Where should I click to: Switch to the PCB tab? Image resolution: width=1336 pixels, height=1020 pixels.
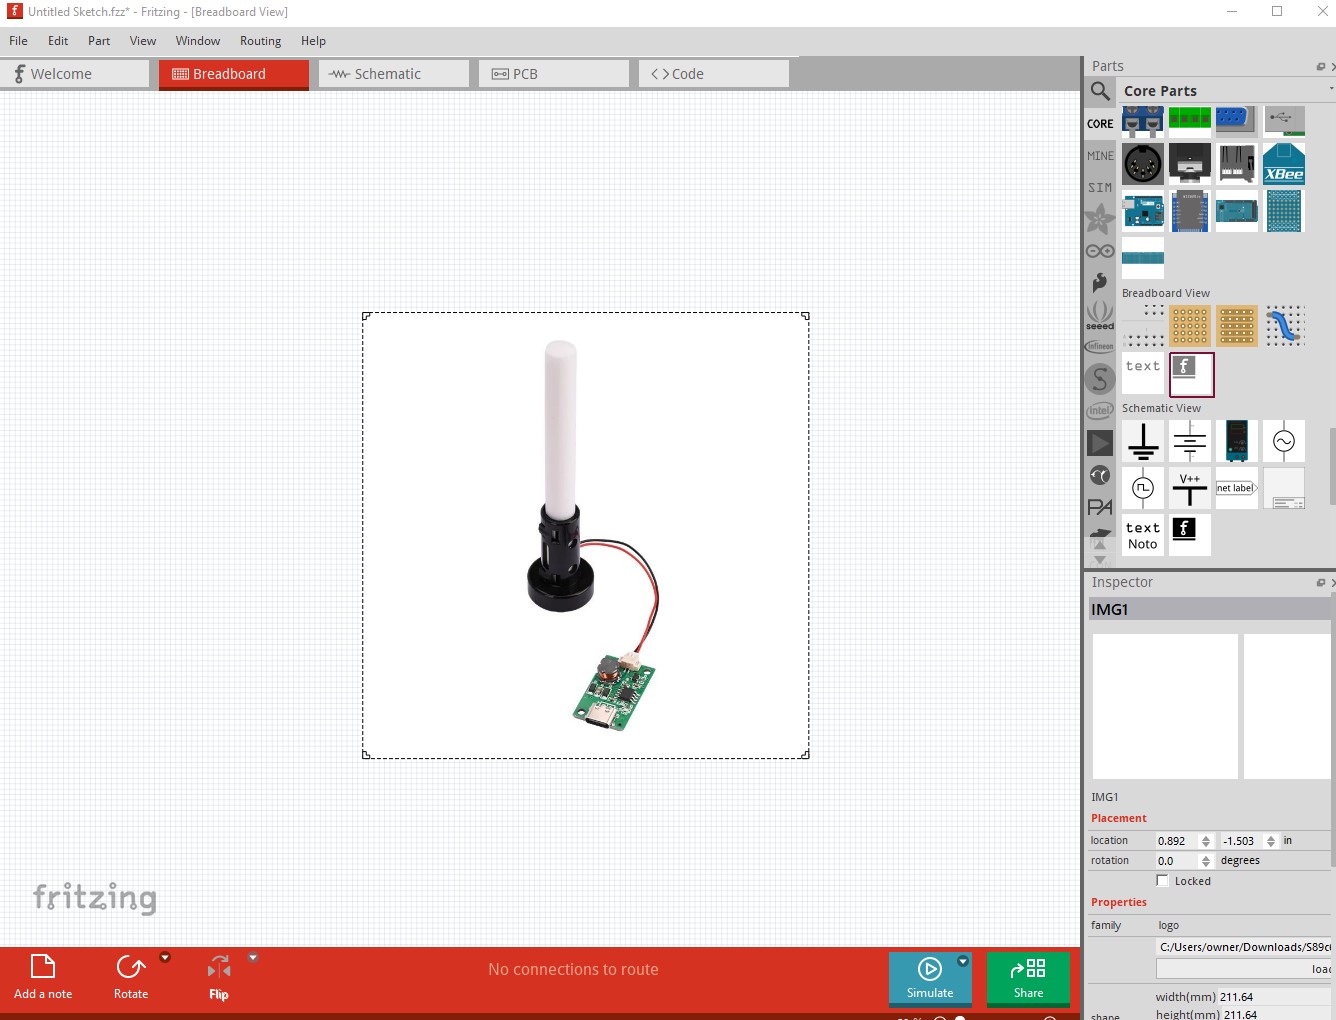click(553, 74)
